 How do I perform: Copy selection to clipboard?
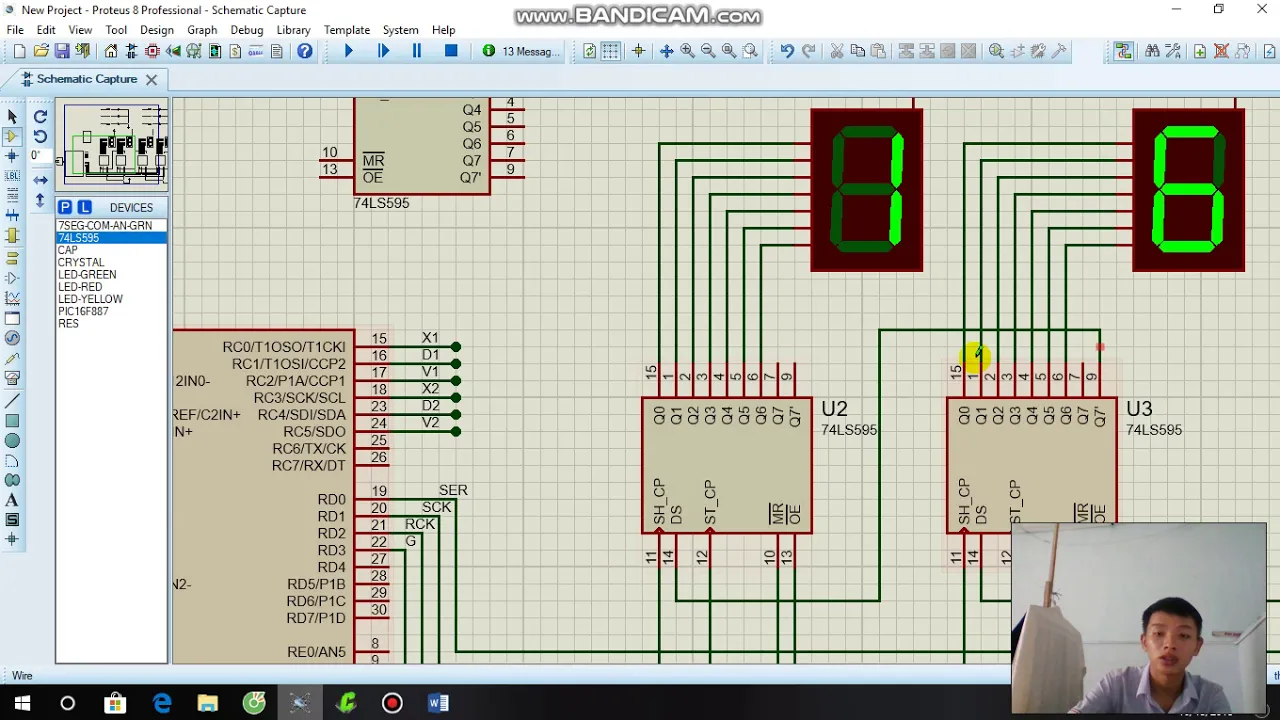pyautogui.click(x=858, y=51)
